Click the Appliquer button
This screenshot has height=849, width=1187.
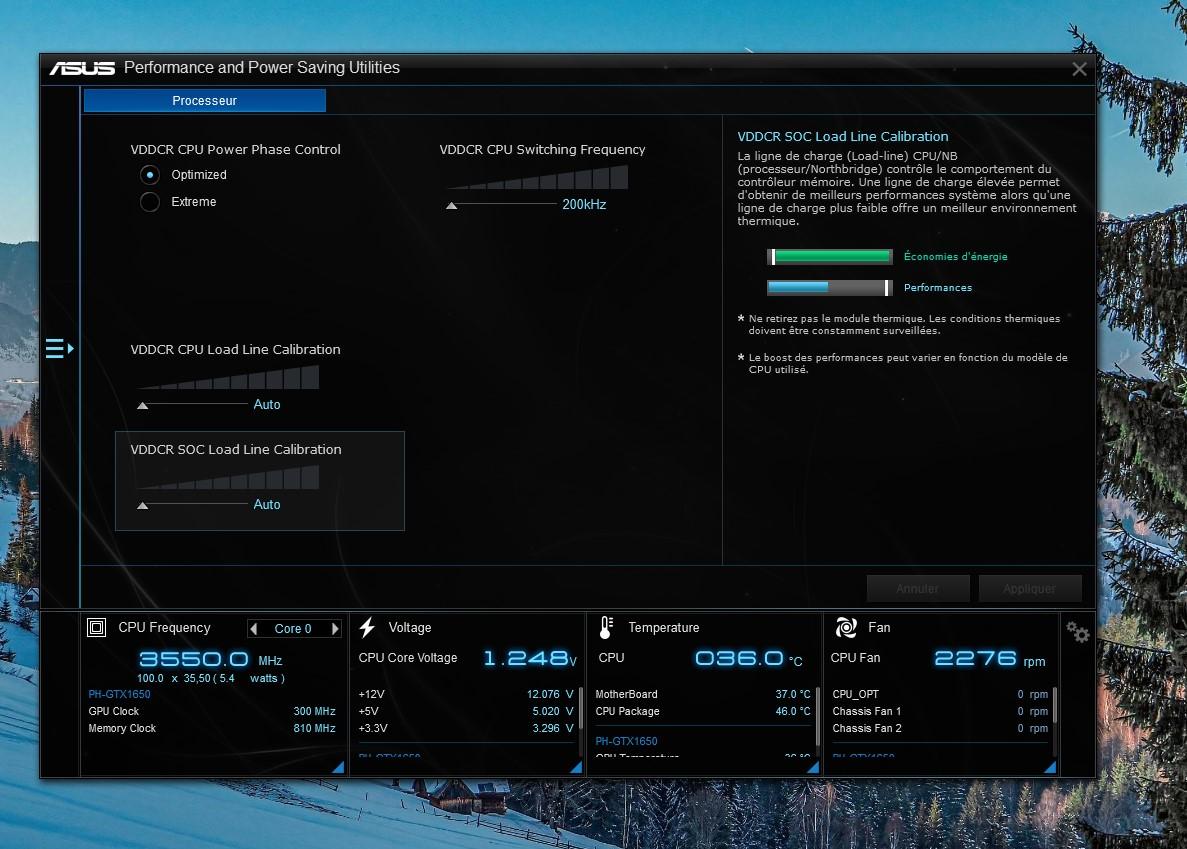click(1029, 589)
